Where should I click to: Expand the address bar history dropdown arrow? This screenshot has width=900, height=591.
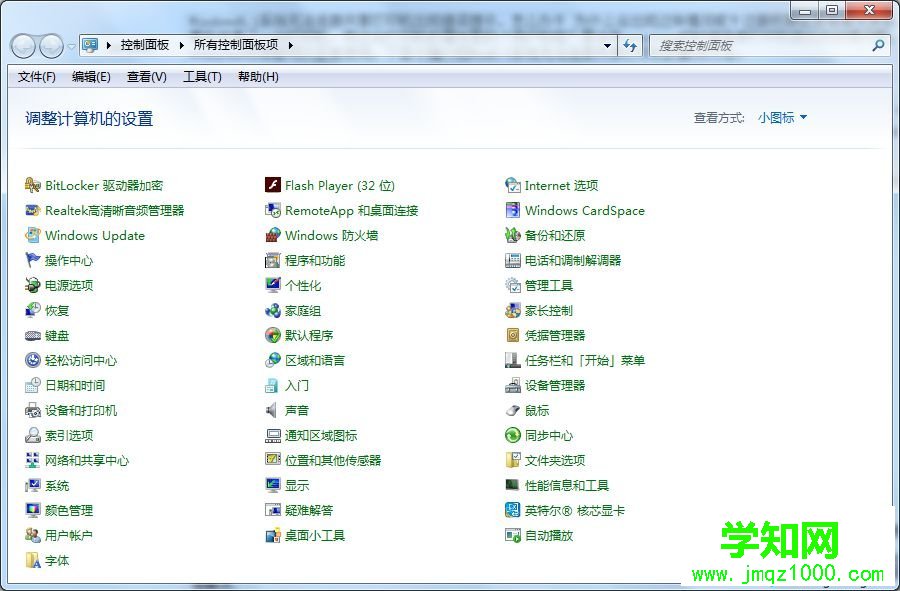[x=607, y=45]
